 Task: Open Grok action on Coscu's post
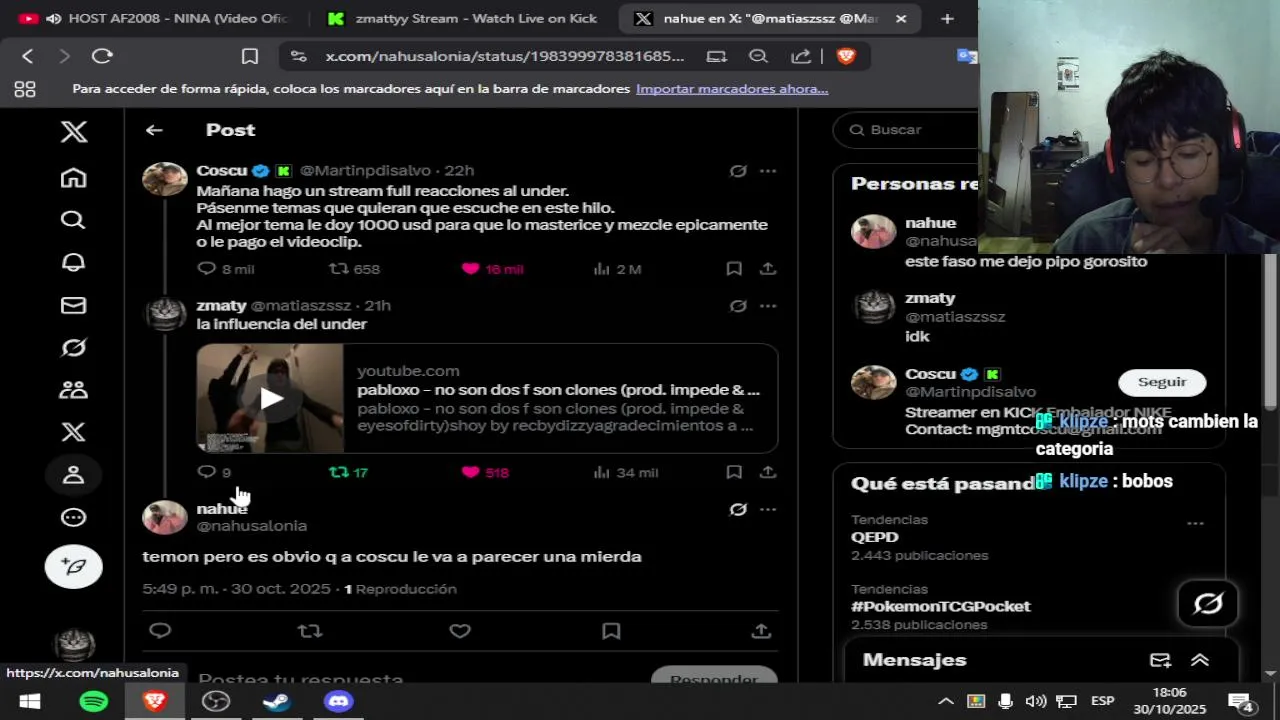[x=738, y=171]
